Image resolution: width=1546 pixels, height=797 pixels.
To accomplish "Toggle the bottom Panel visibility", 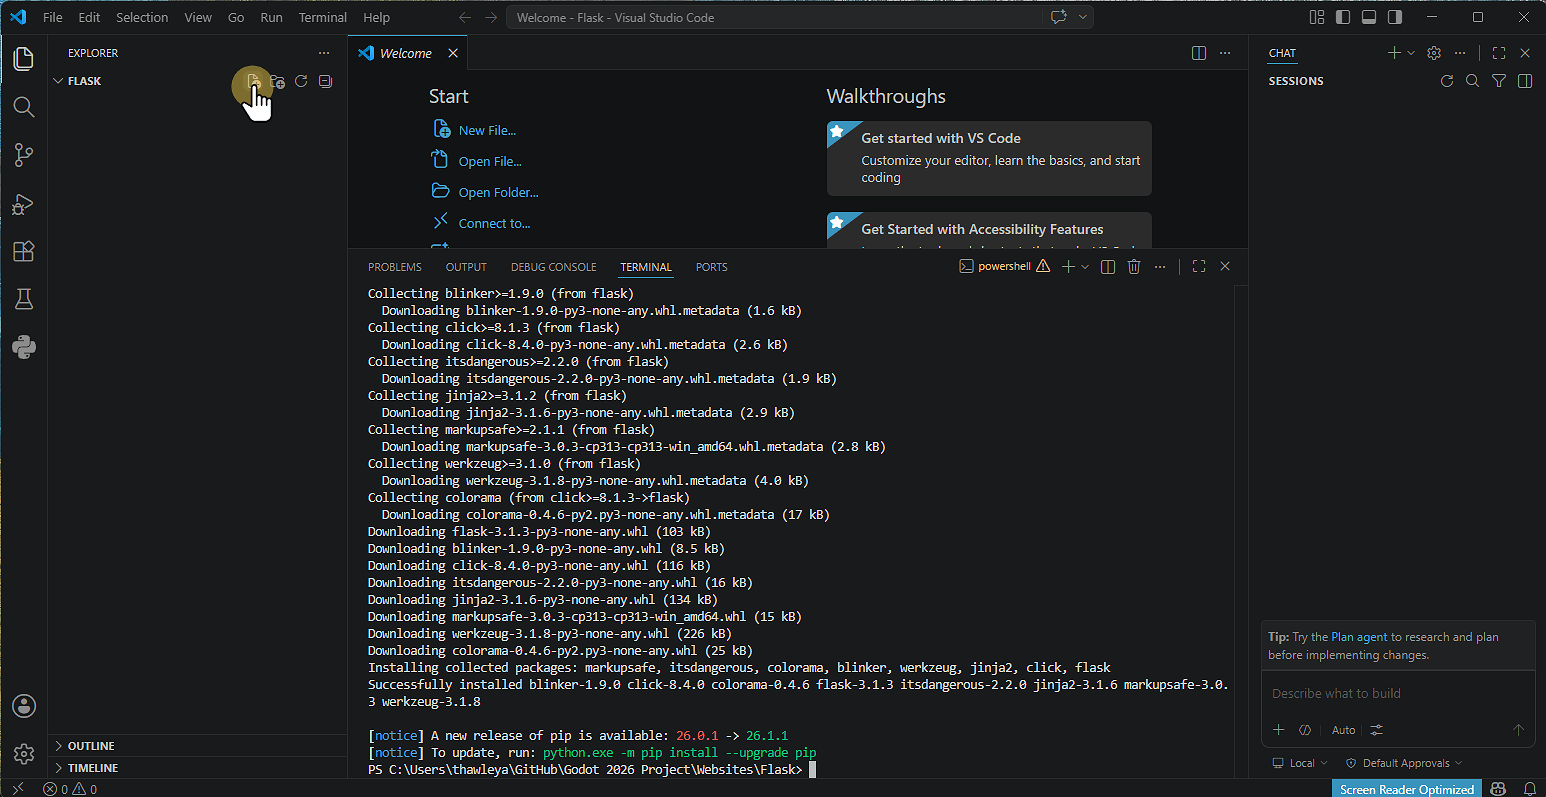I will click(x=1369, y=17).
